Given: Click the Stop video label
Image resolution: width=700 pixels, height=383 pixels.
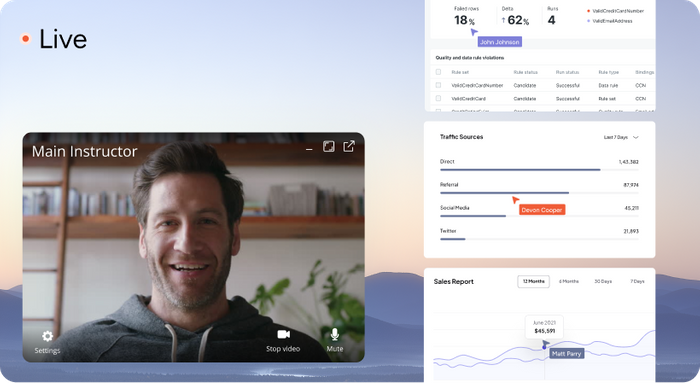Looking at the screenshot, I should (x=283, y=349).
